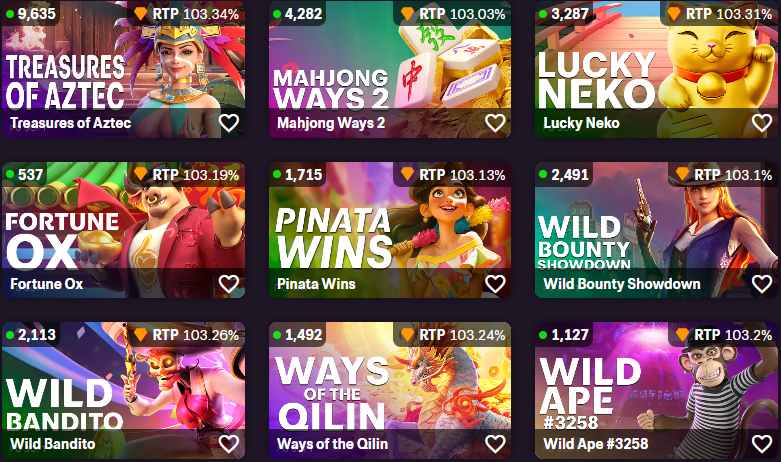Favorite the Wild Bandito game

coord(229,444)
